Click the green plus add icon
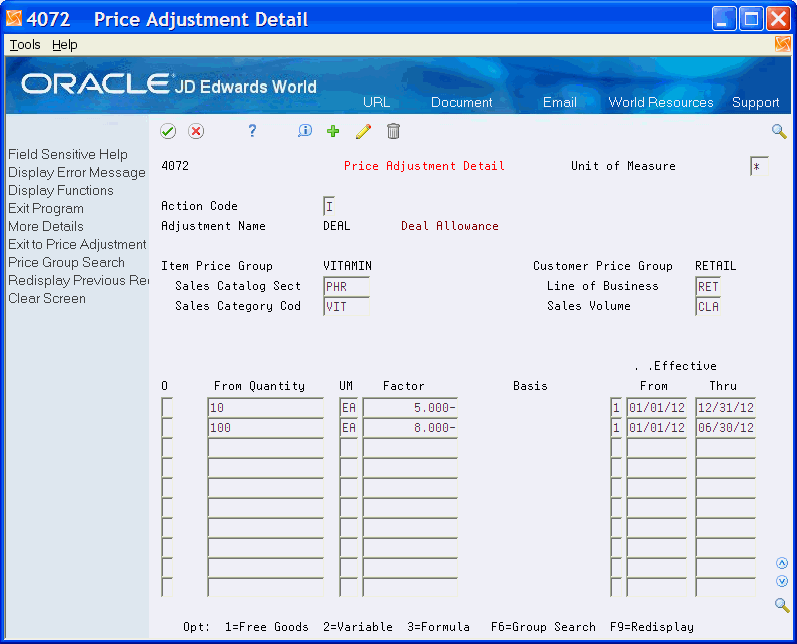This screenshot has width=797, height=644. pyautogui.click(x=333, y=131)
